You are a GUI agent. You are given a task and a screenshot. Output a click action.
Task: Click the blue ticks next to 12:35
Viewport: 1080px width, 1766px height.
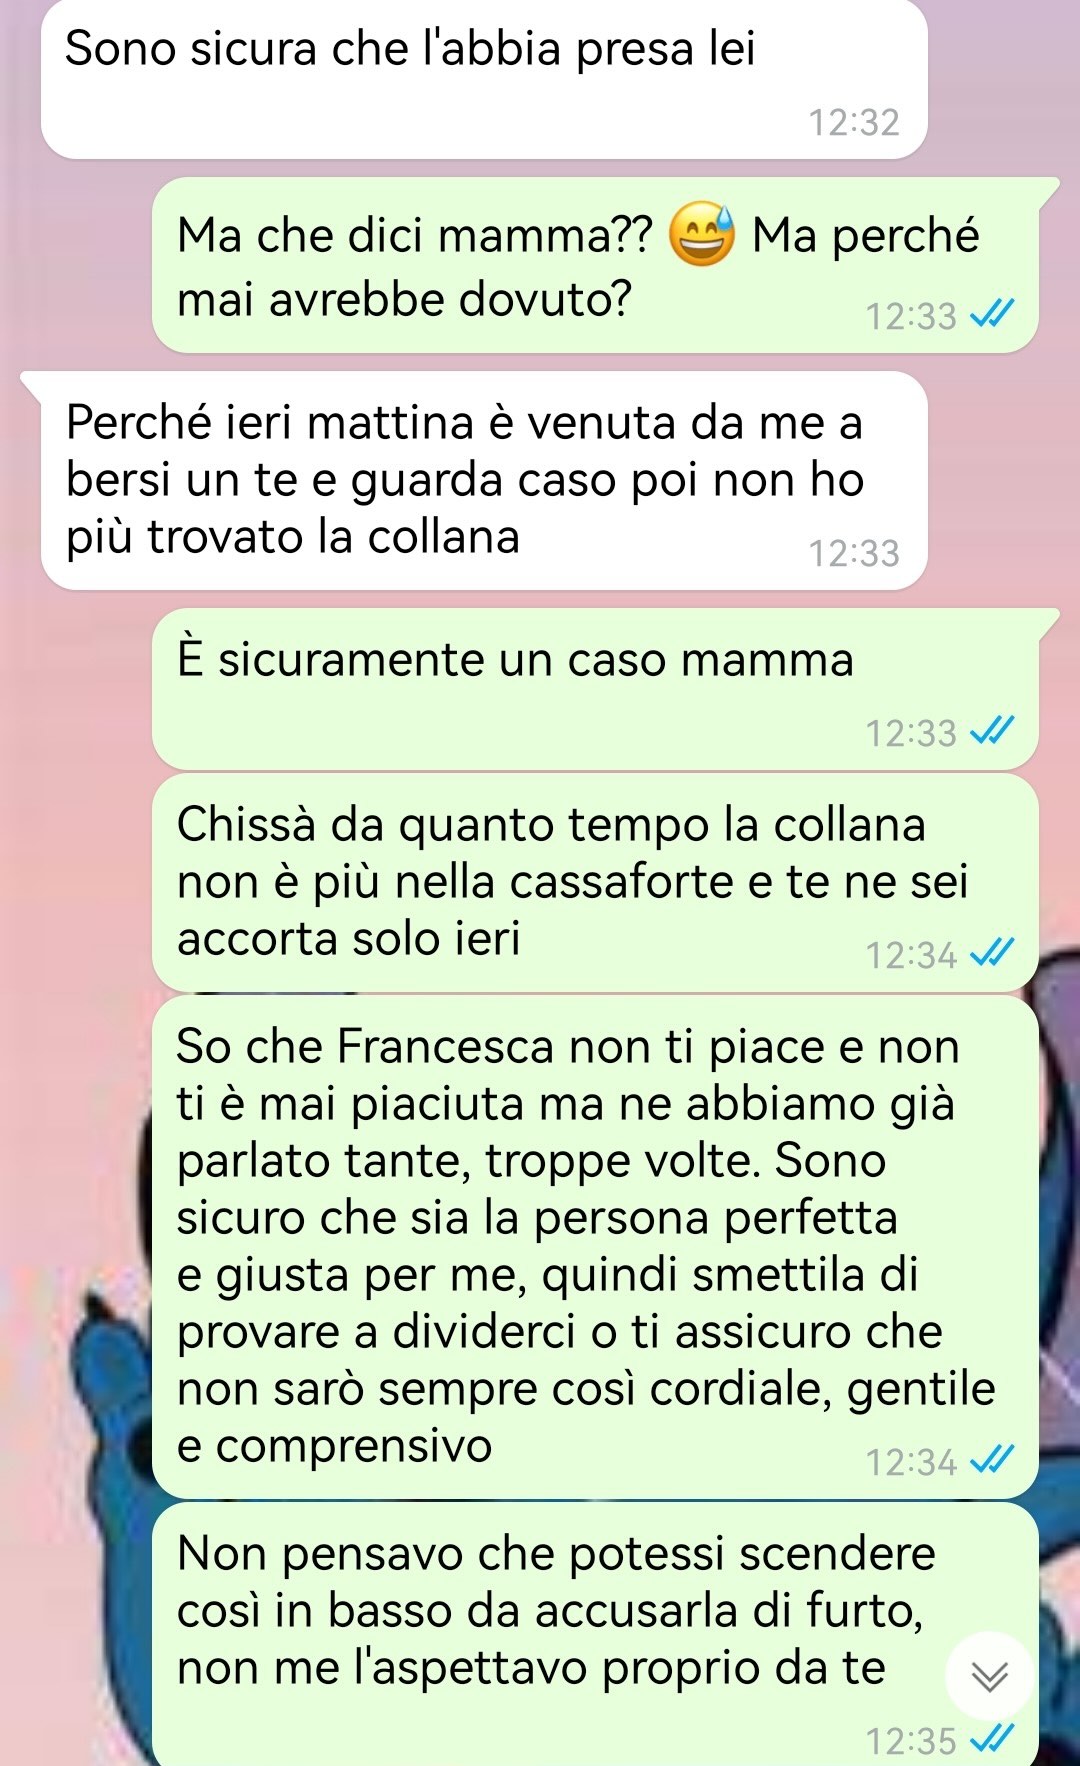pos(993,1739)
